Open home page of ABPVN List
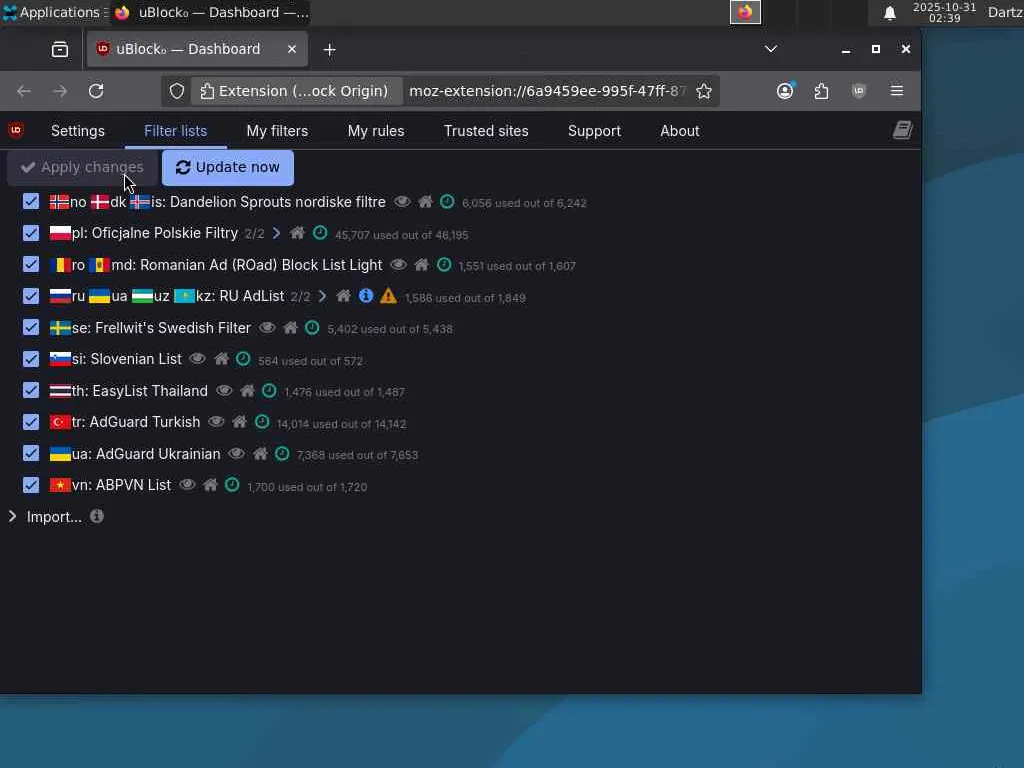This screenshot has width=1024, height=768. pyautogui.click(x=210, y=485)
